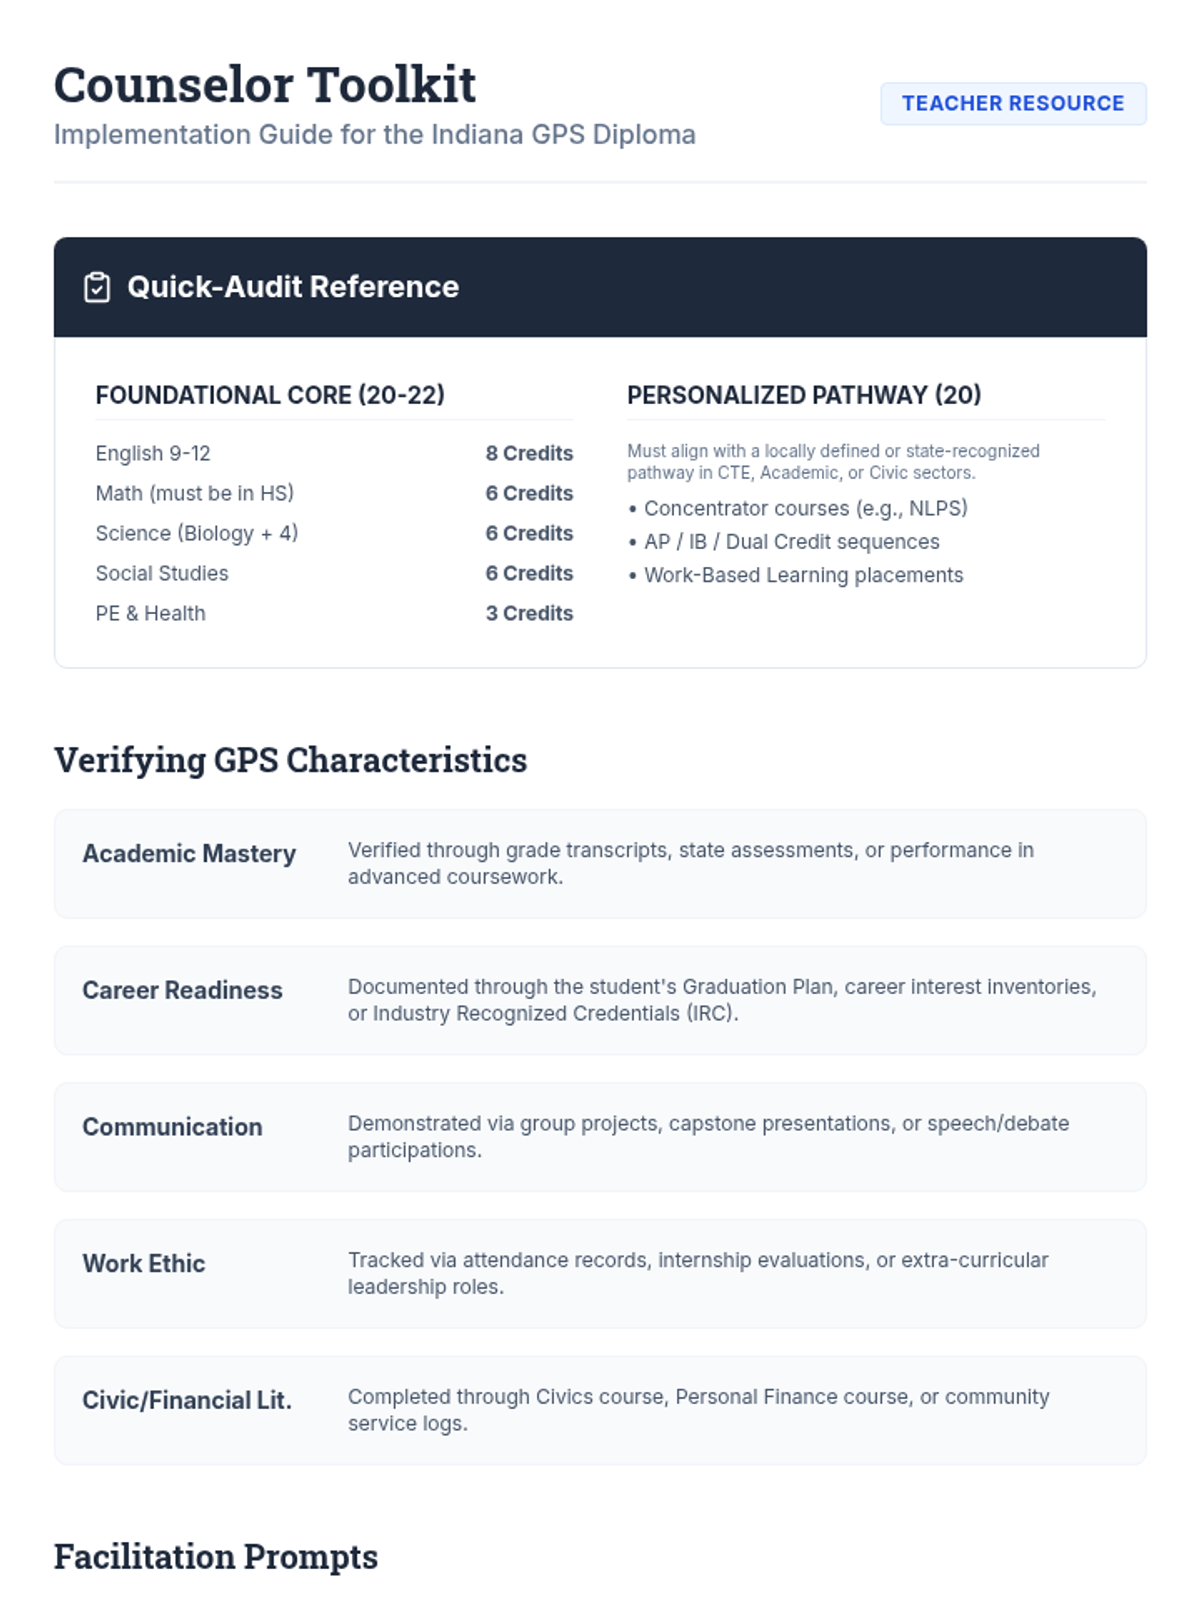Click the Quick-Audit Reference header text

pyautogui.click(x=292, y=287)
